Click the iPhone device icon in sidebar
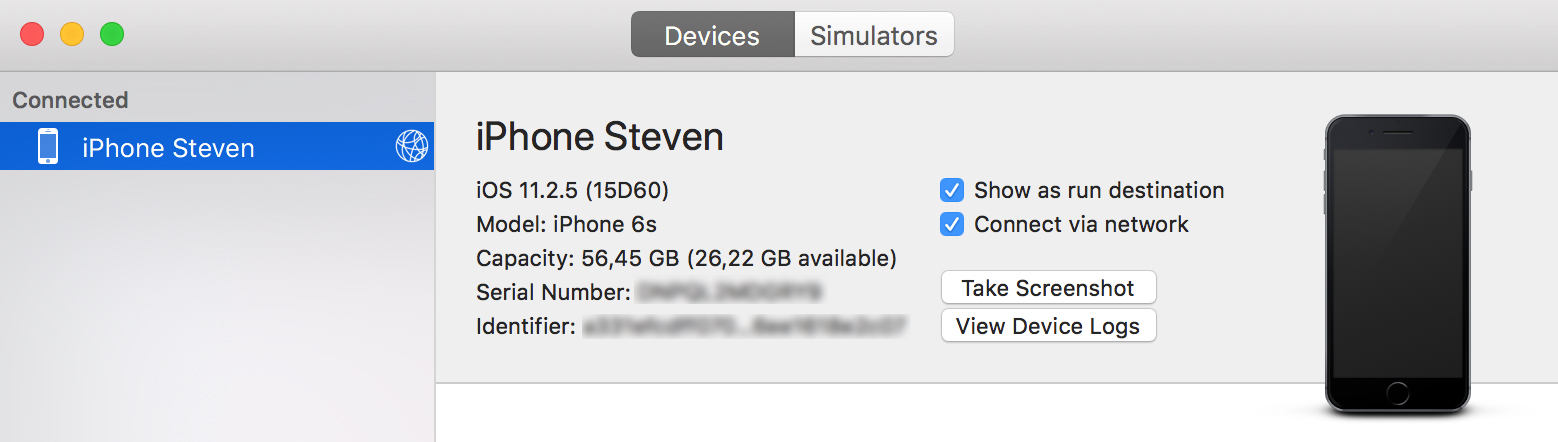Screen dimensions: 1558x442 (47, 147)
